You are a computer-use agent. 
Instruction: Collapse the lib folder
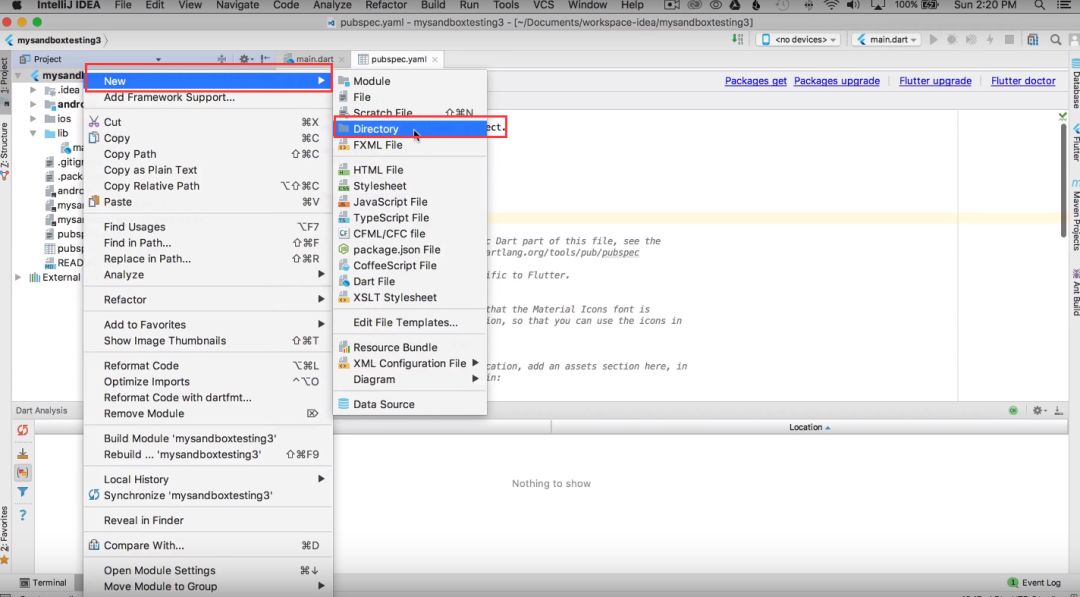33,134
